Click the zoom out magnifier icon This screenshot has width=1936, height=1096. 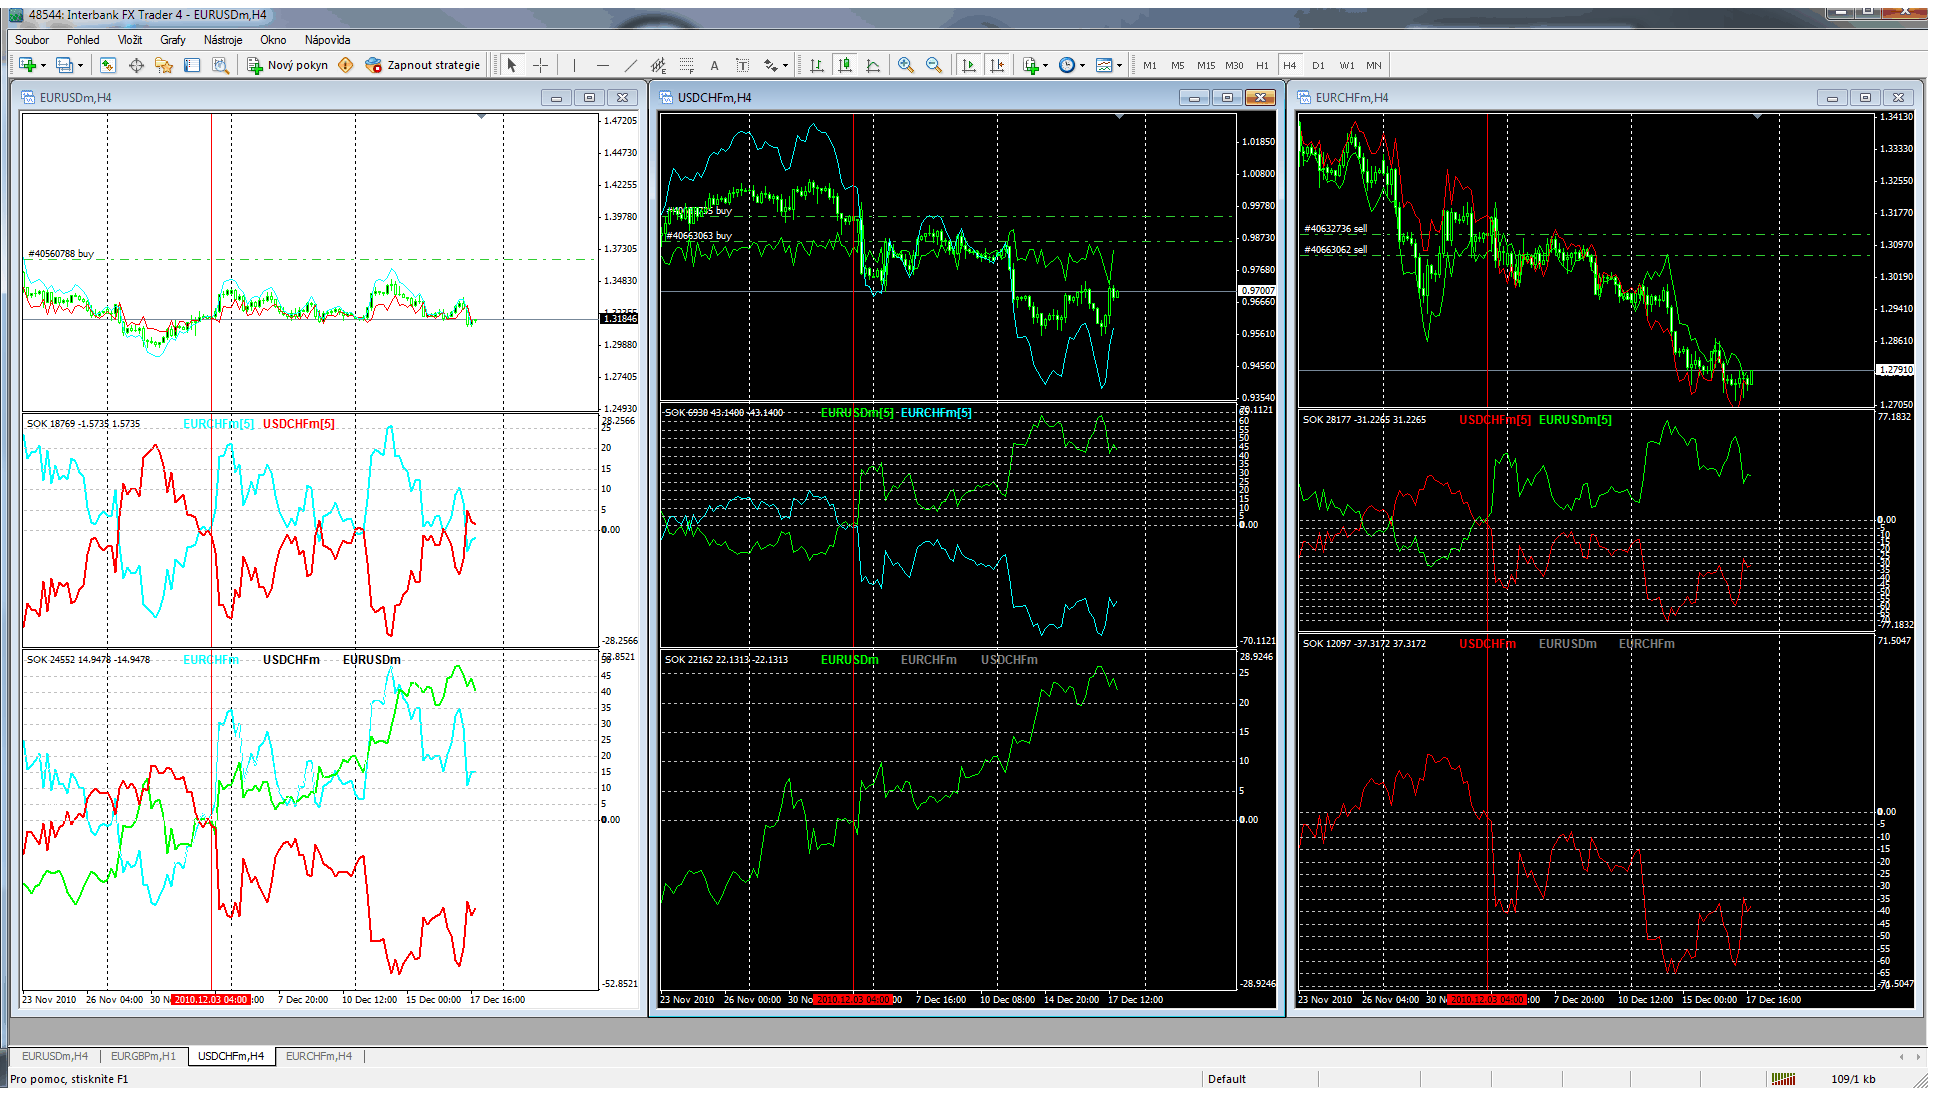click(934, 65)
